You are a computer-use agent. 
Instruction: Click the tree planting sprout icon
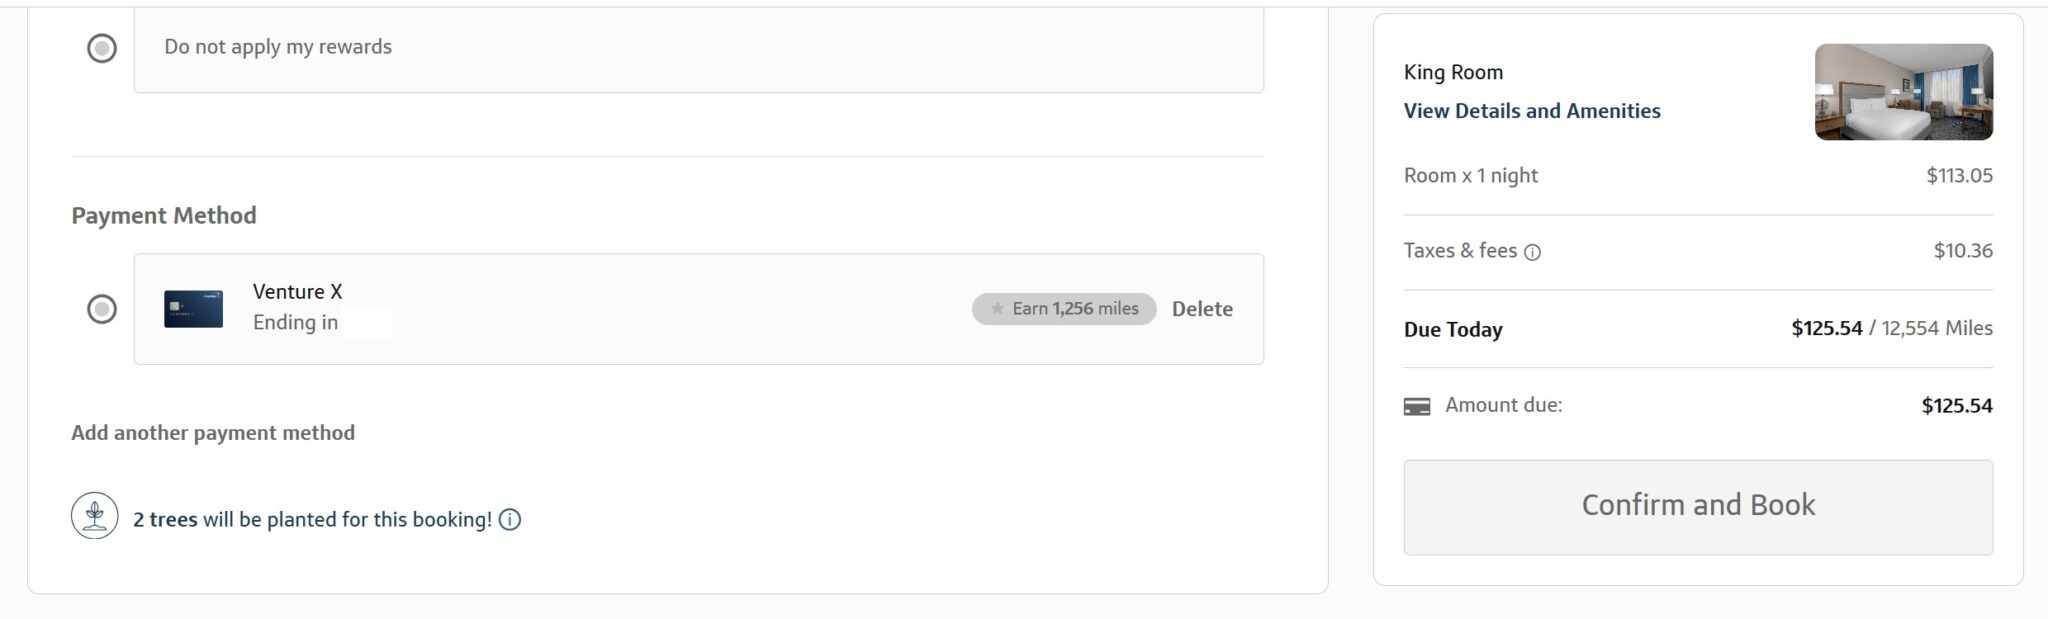pos(95,516)
